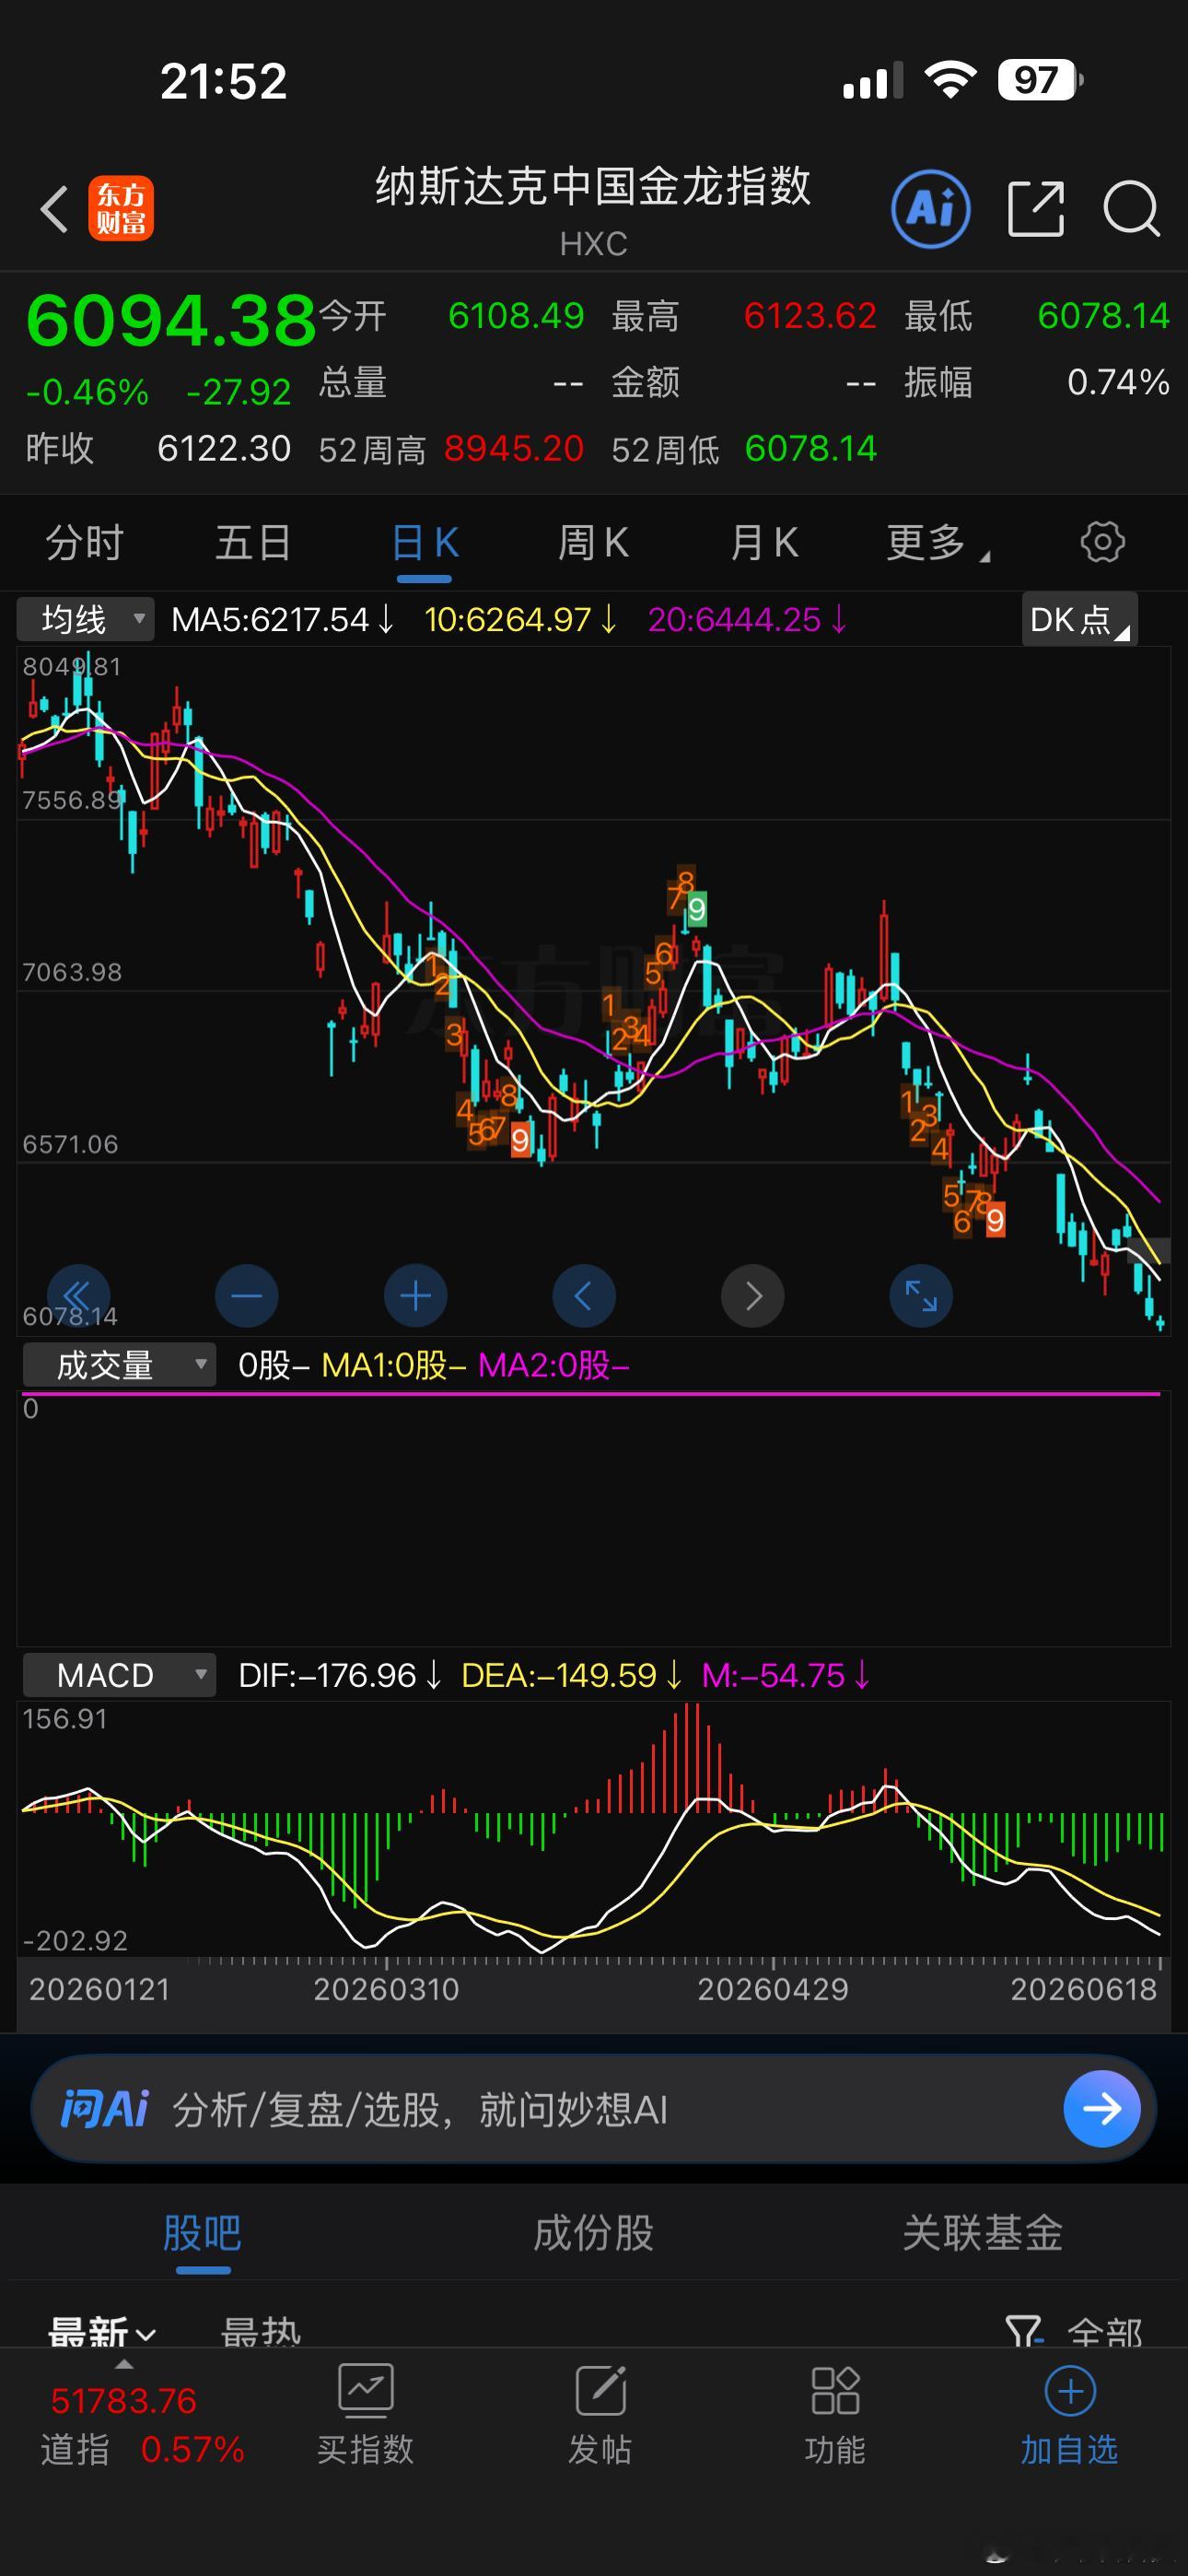Open the 股吧 tab
This screenshot has width=1188, height=2576.
pyautogui.click(x=203, y=2232)
